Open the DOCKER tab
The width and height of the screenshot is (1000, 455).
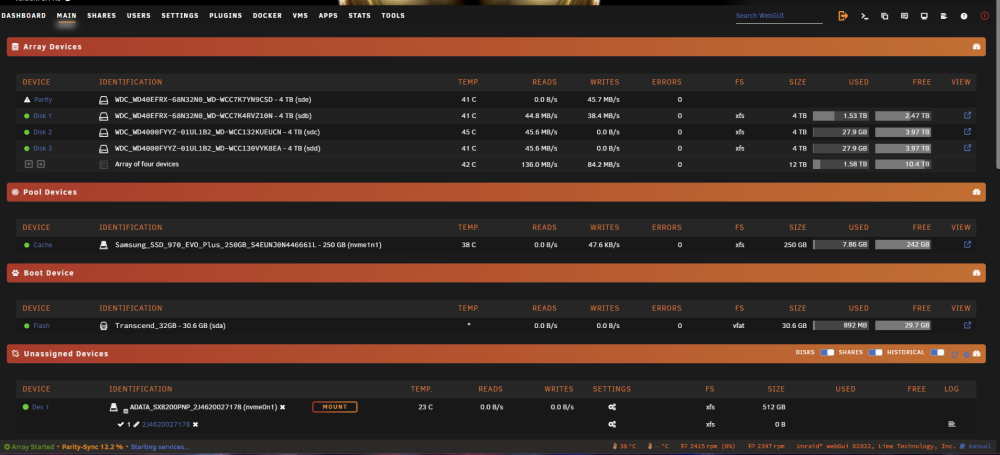pos(267,15)
